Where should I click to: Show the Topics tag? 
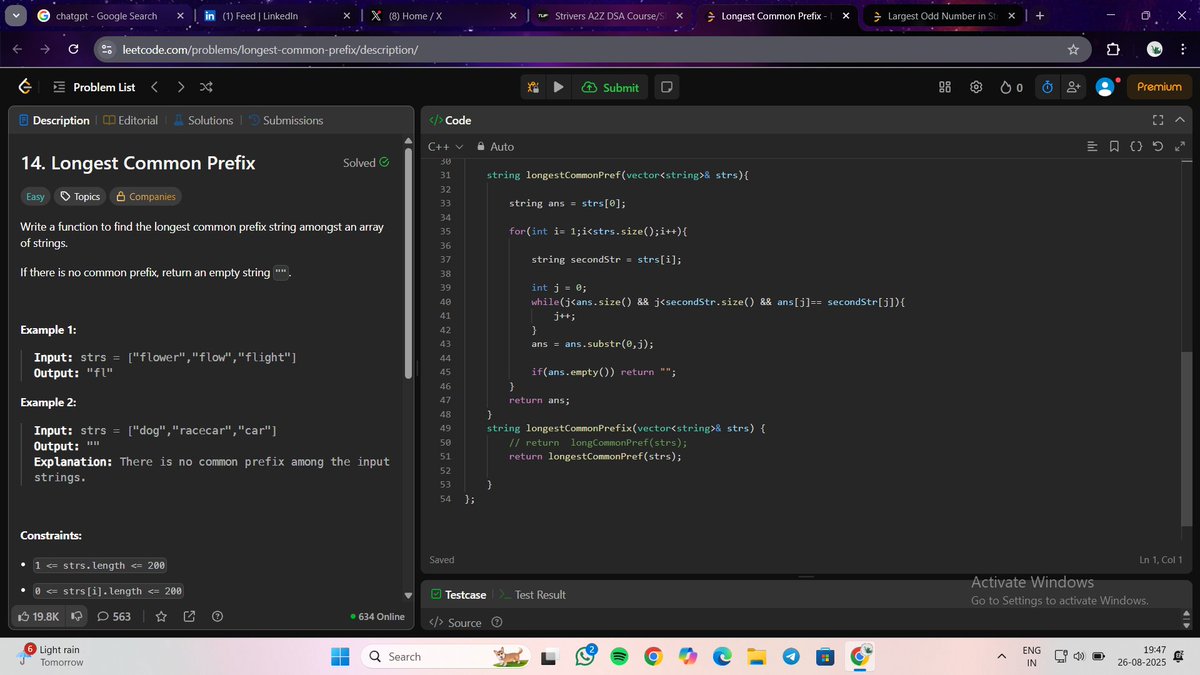pyautogui.click(x=82, y=196)
